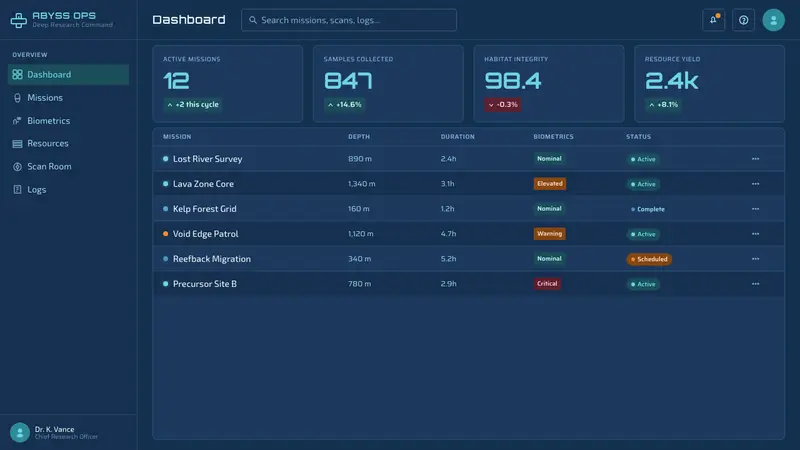Sort by Biometrics column header
This screenshot has width=800, height=450.
(x=554, y=137)
